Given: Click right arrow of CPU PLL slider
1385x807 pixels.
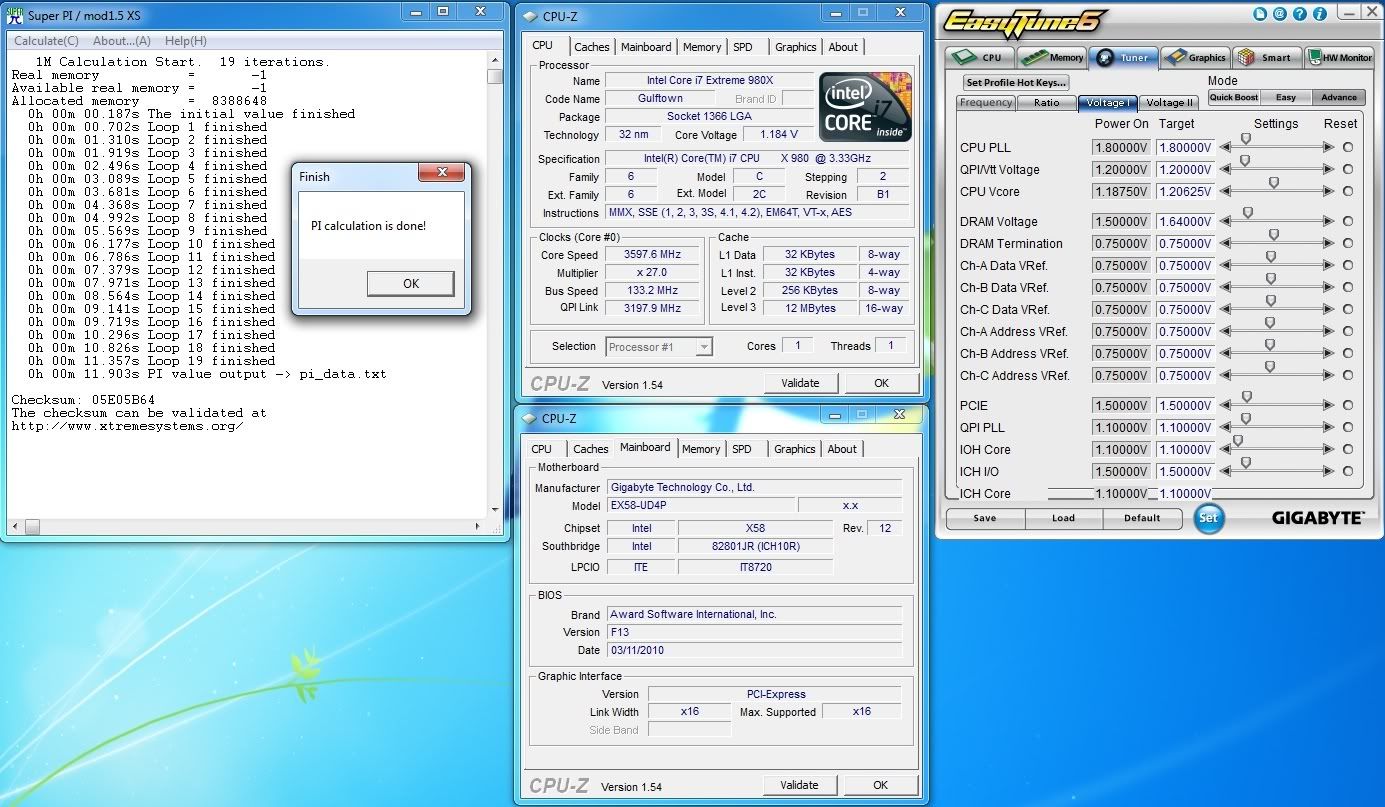Looking at the screenshot, I should [1328, 147].
